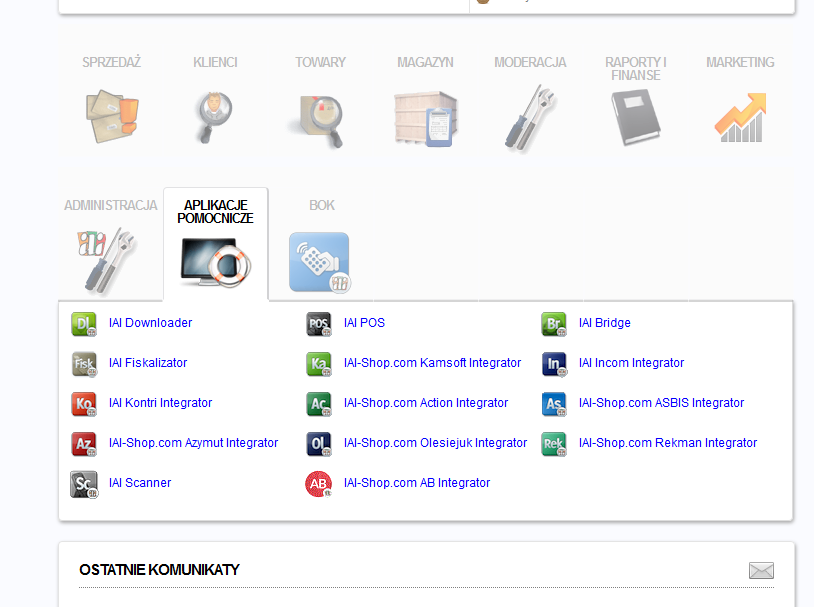The height and width of the screenshot is (607, 814).
Task: Click the IAI Bridge icon
Action: tap(553, 324)
